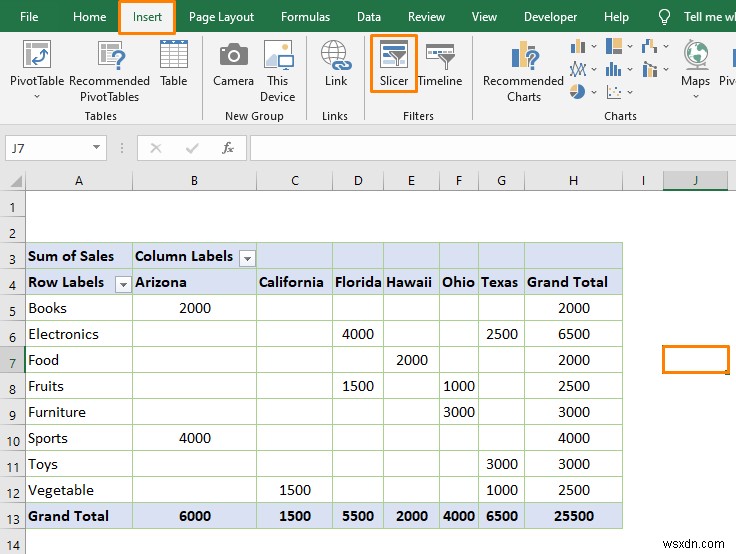736x554 pixels.
Task: Click the PivotTable icon
Action: coord(37,64)
